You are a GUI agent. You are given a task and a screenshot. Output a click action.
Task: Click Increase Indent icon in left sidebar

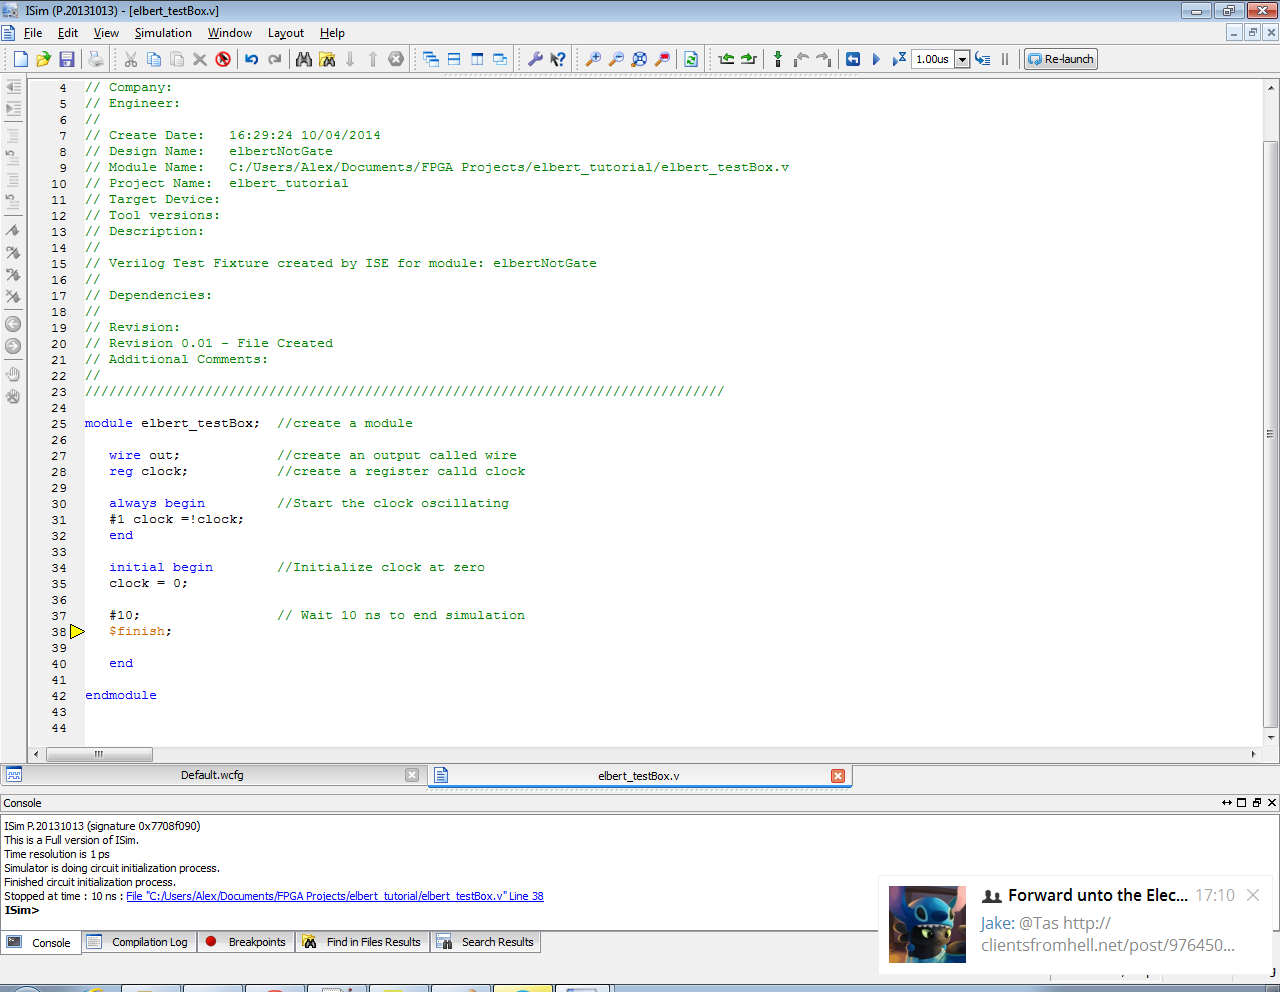pos(13,108)
